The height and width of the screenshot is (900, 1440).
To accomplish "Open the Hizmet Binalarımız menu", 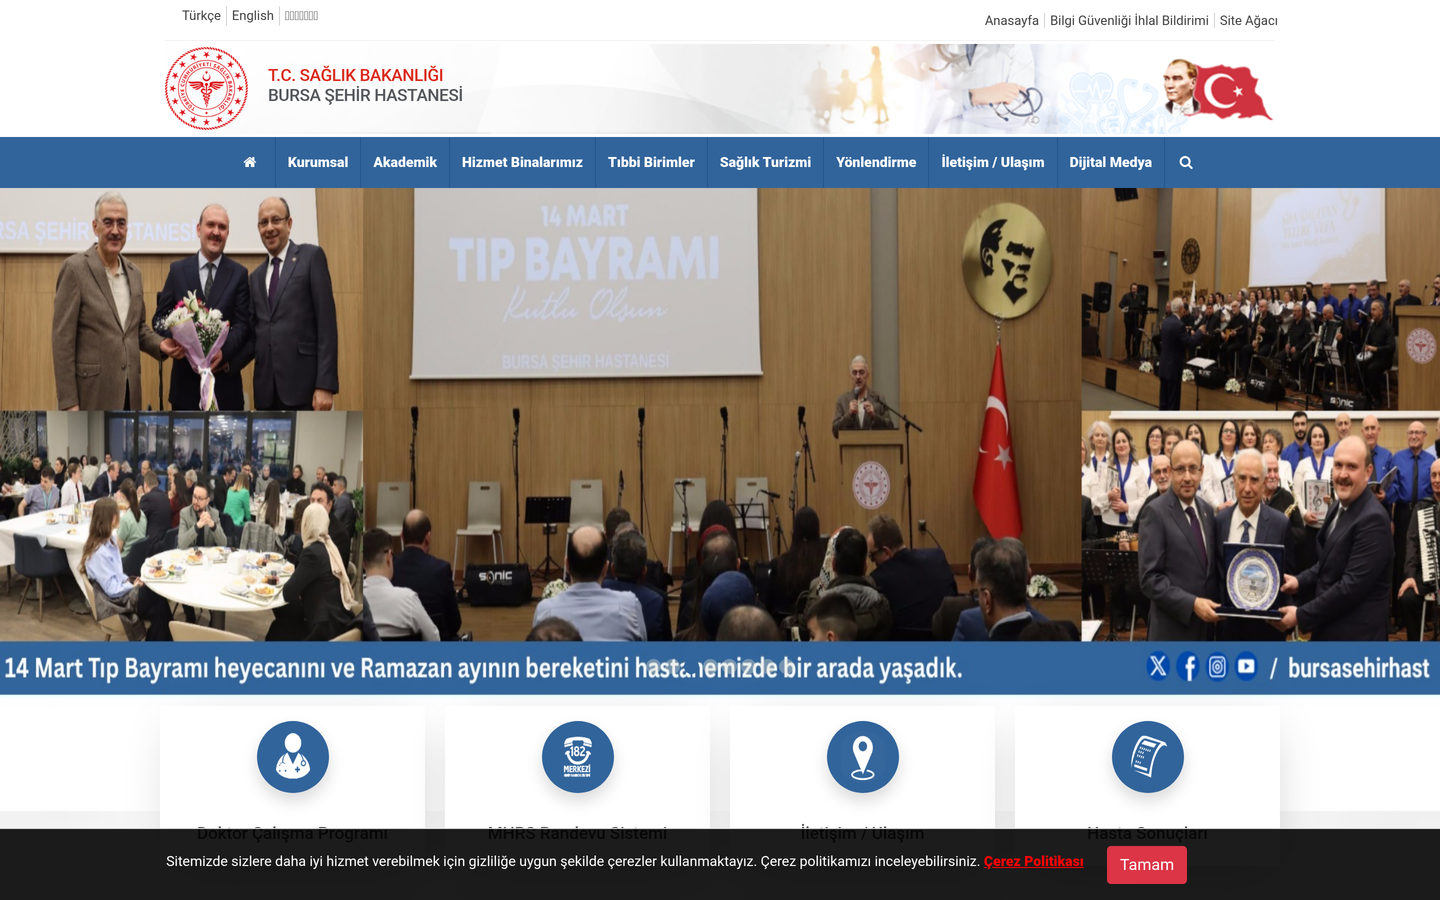I will (522, 162).
